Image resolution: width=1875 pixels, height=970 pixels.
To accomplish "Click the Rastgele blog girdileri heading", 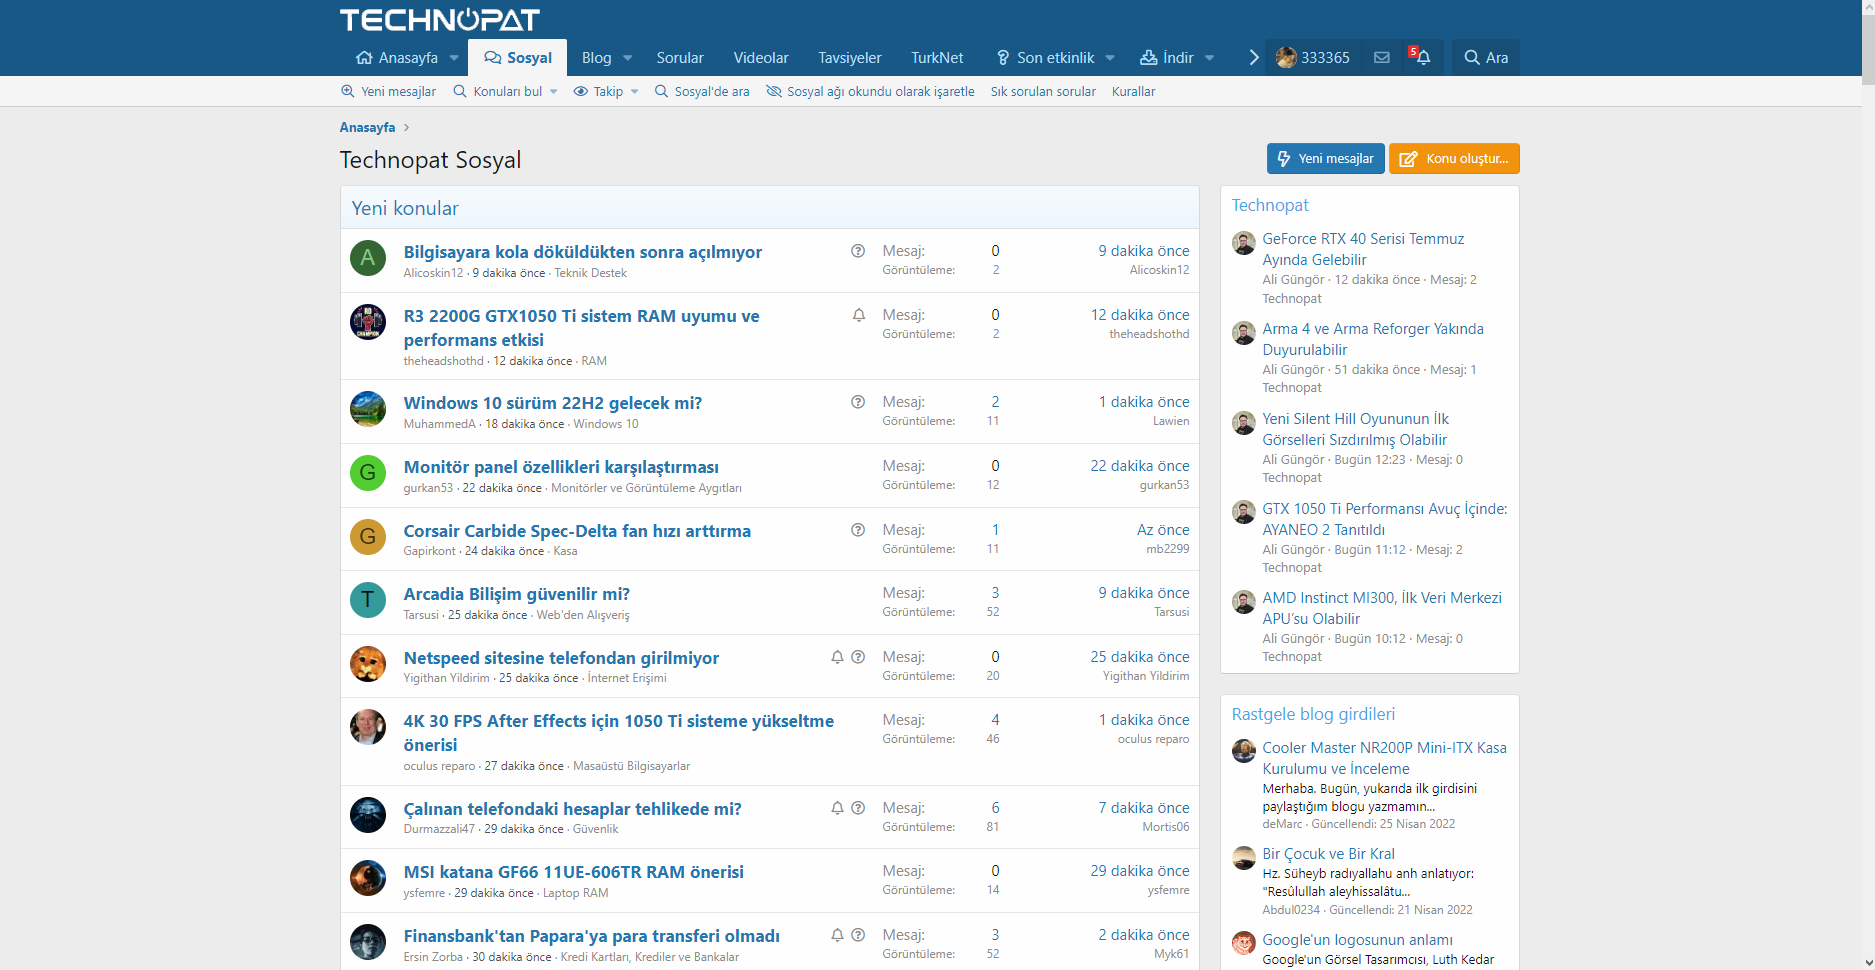I will click(x=1313, y=714).
